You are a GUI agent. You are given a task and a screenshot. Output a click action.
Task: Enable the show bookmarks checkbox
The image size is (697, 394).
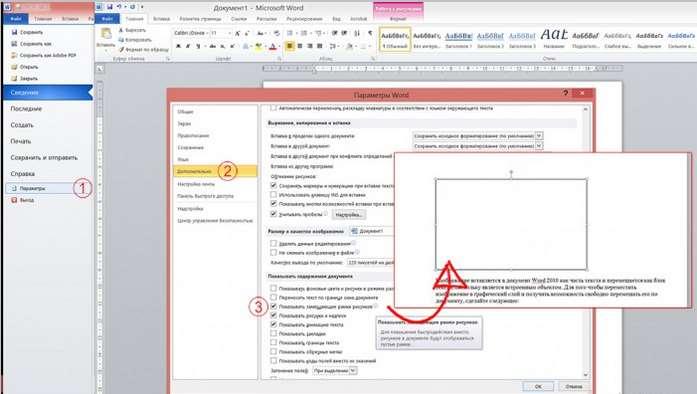(x=273, y=334)
